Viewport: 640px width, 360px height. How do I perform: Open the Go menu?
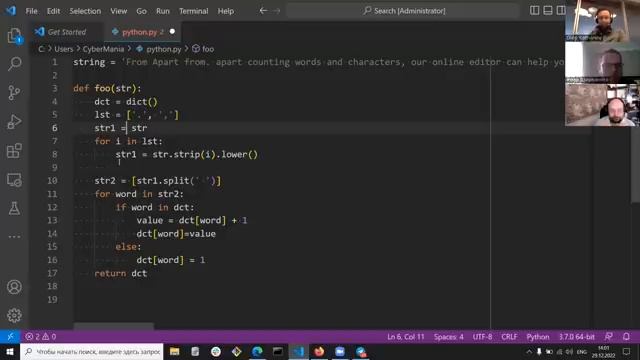click(141, 11)
